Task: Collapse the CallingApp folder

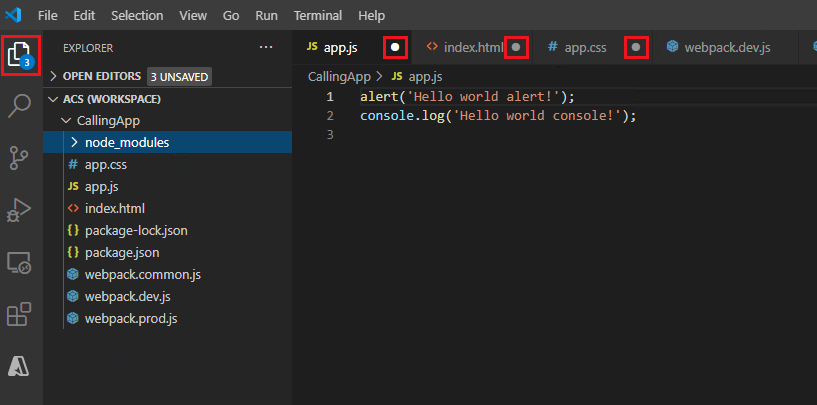Action: pos(65,121)
